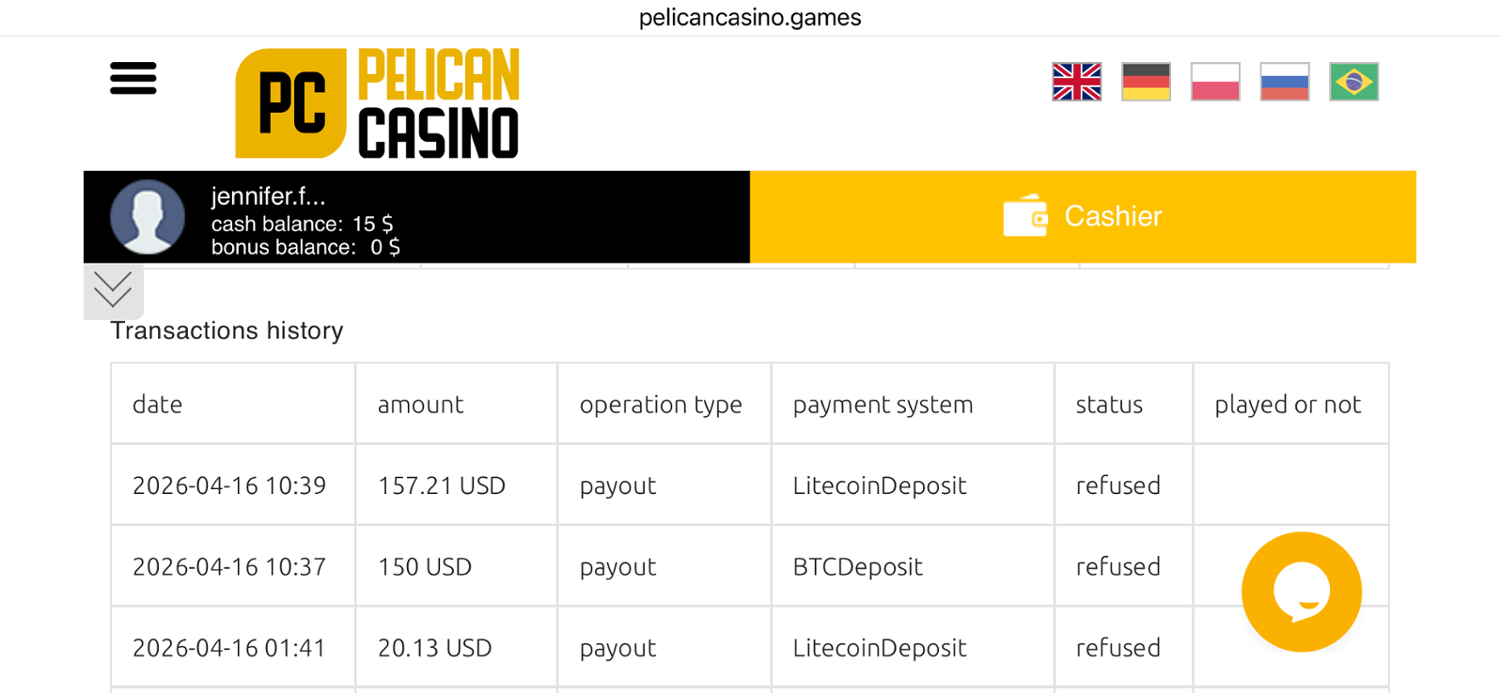Click the 'date' column header

[x=158, y=404]
